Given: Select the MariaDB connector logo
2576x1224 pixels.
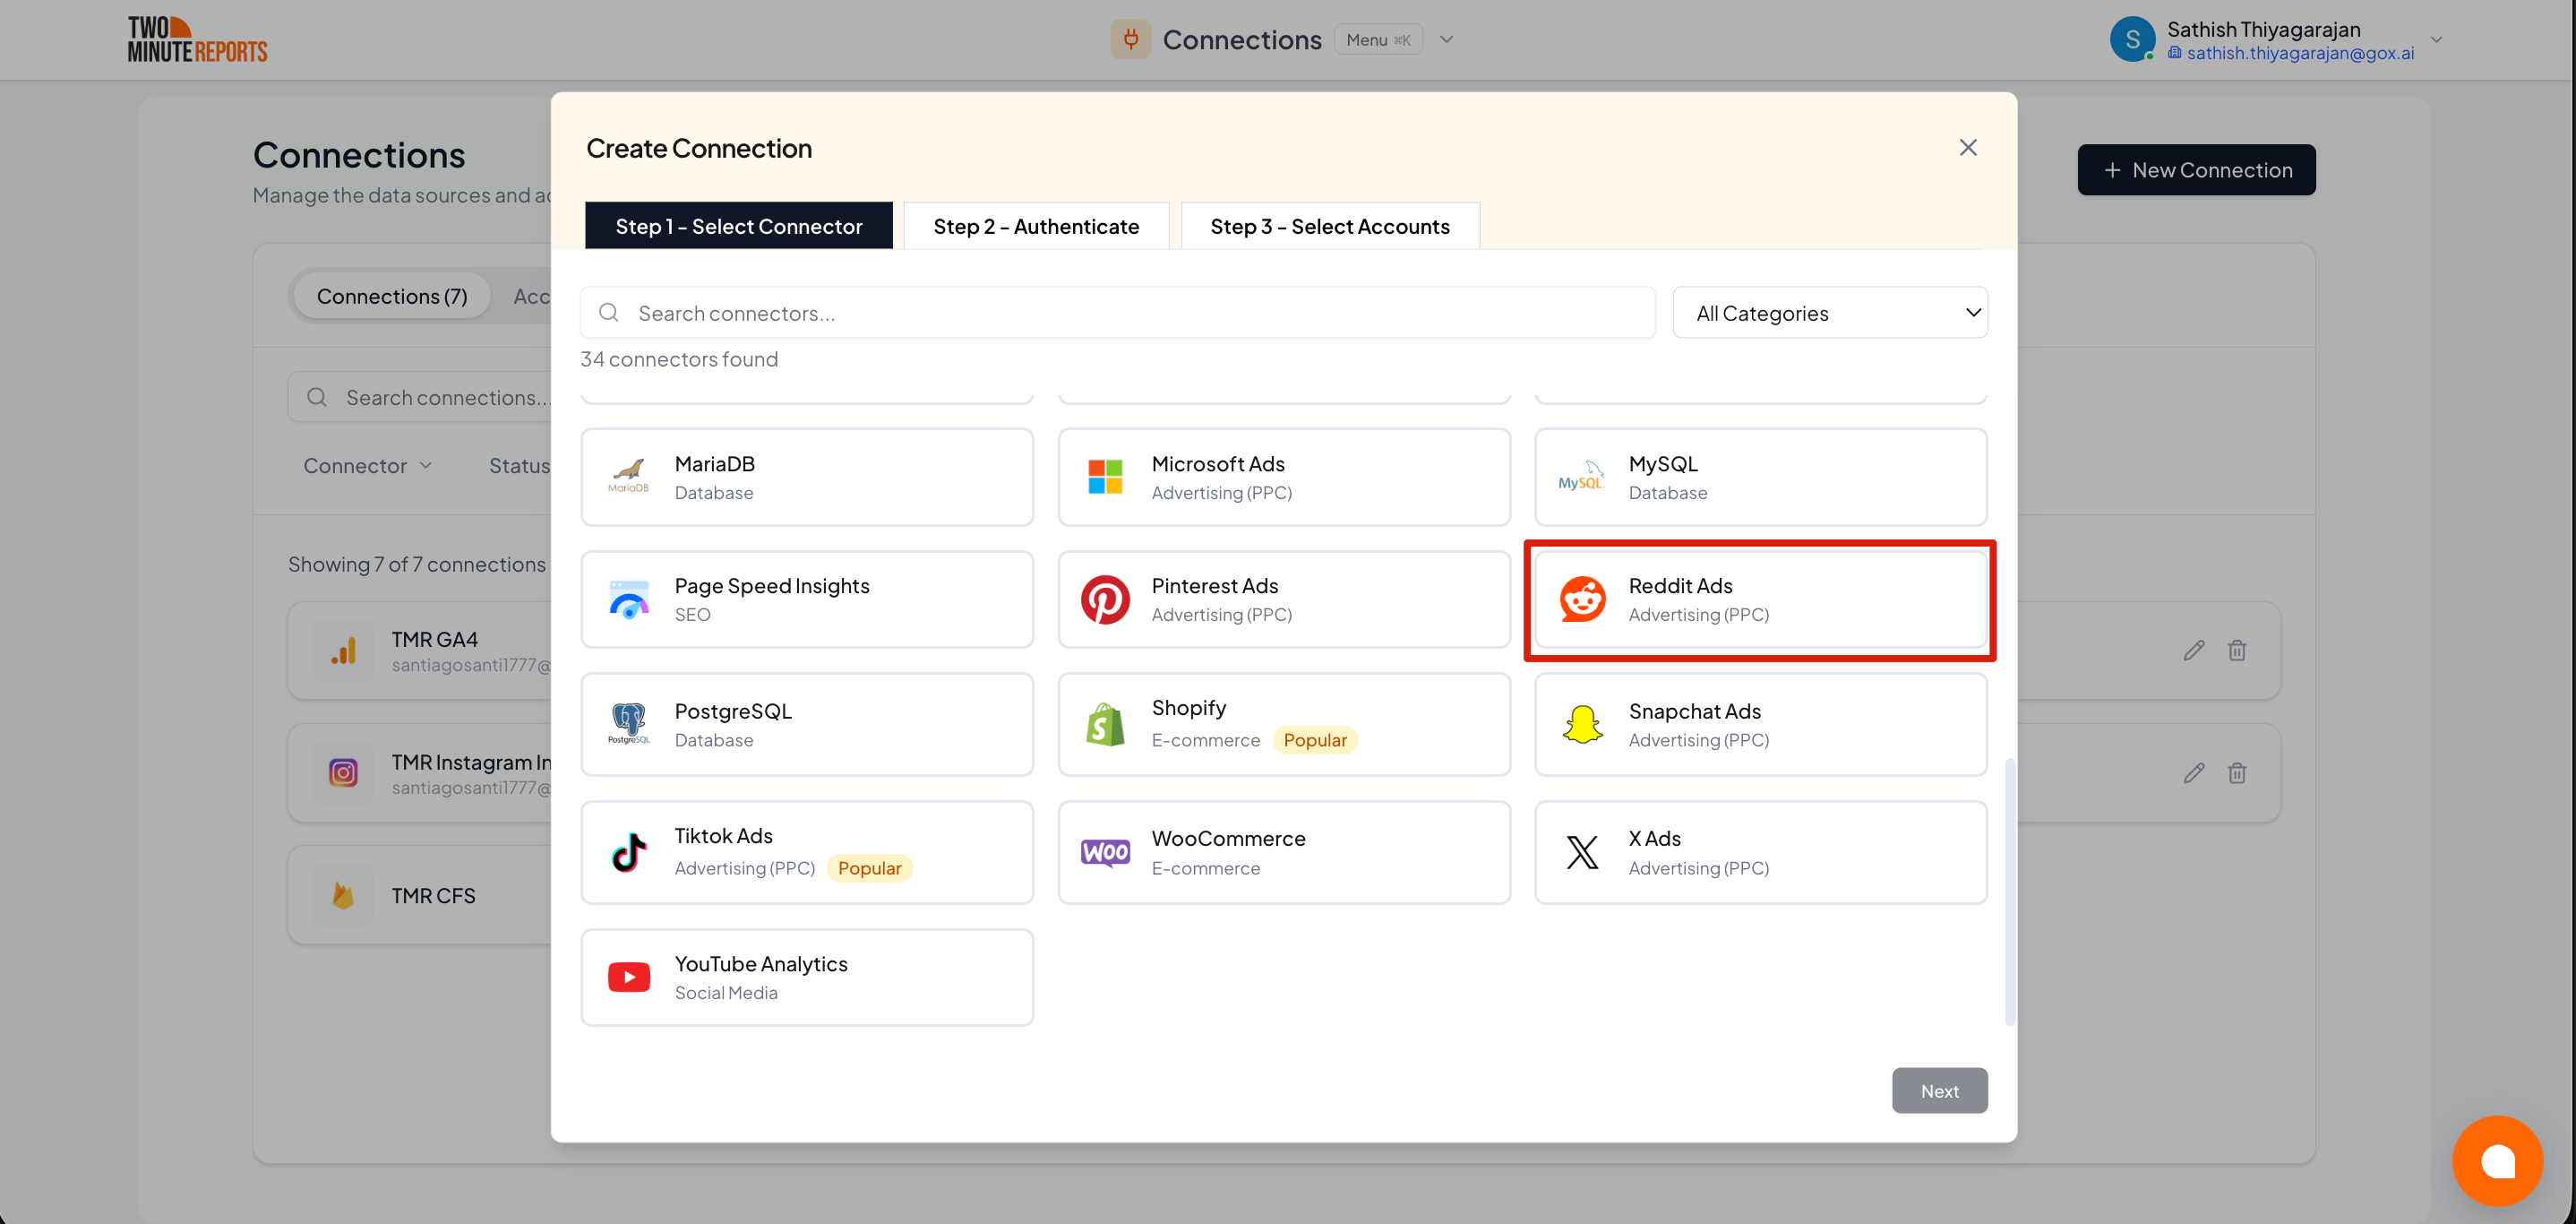Looking at the screenshot, I should click(629, 476).
